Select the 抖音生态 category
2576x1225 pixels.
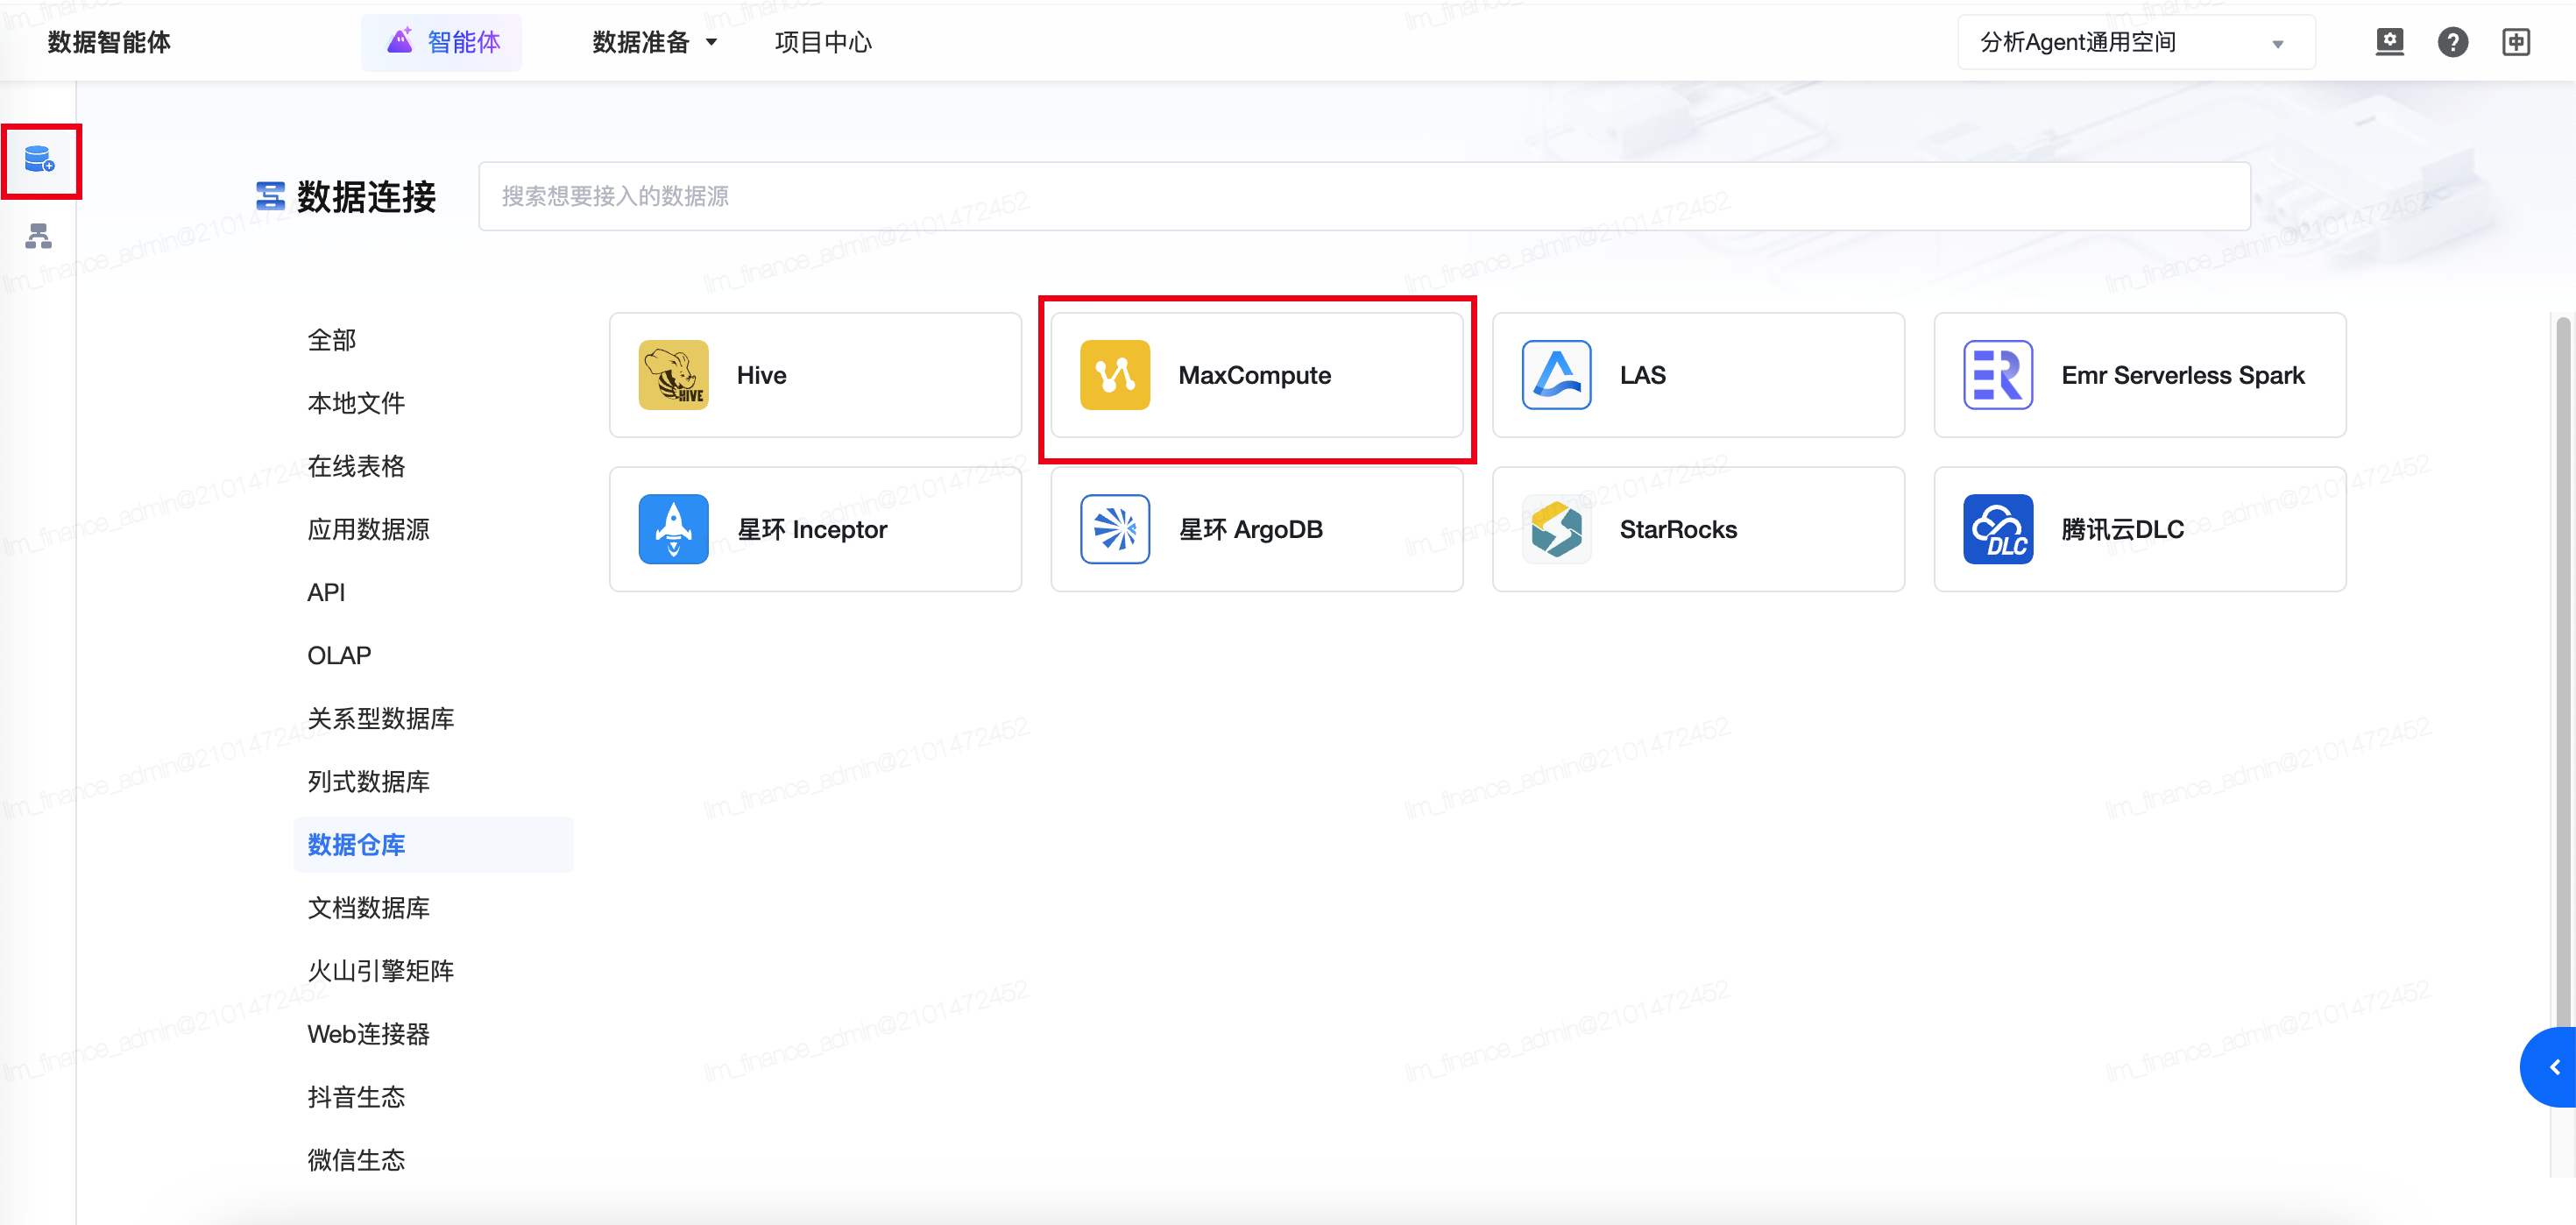point(356,1096)
